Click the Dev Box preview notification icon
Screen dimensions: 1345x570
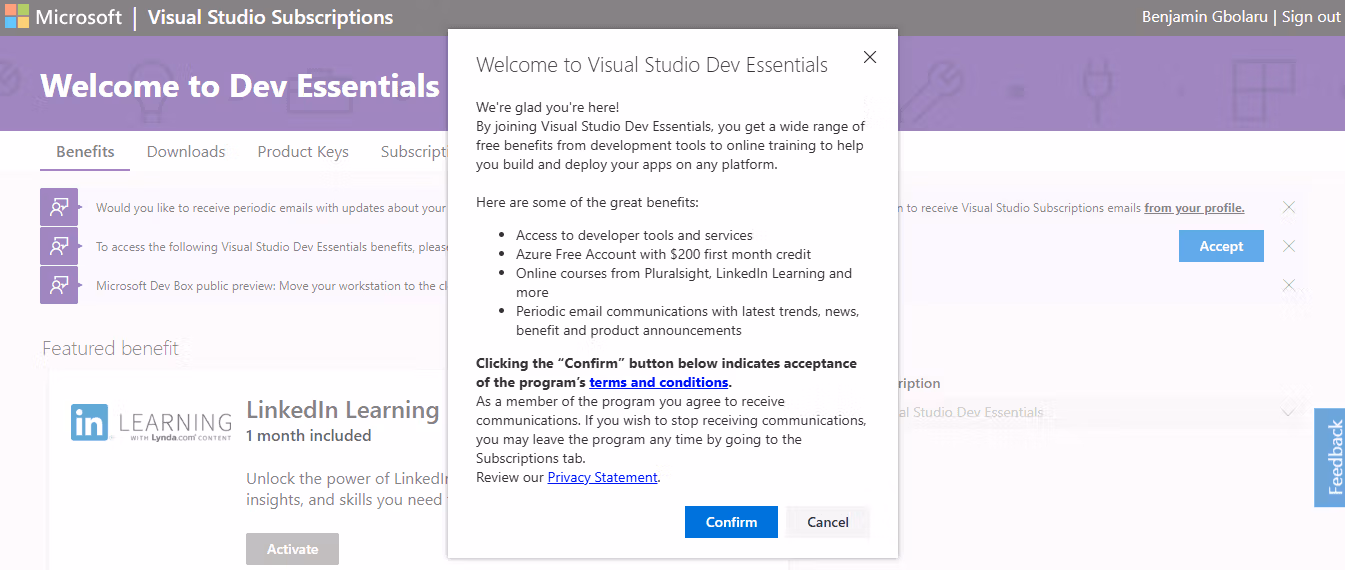[x=59, y=285]
